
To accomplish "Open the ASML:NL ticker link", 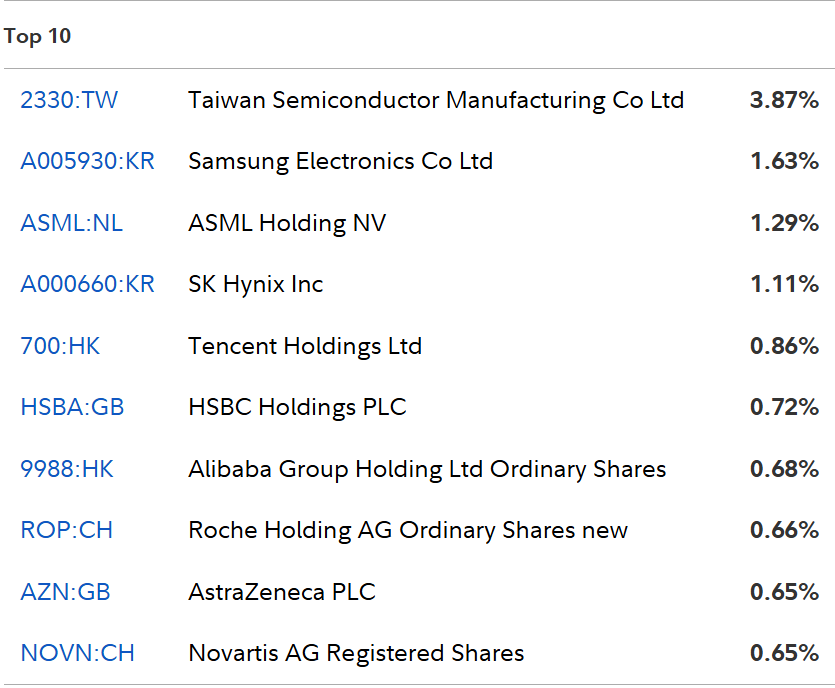I will (71, 223).
